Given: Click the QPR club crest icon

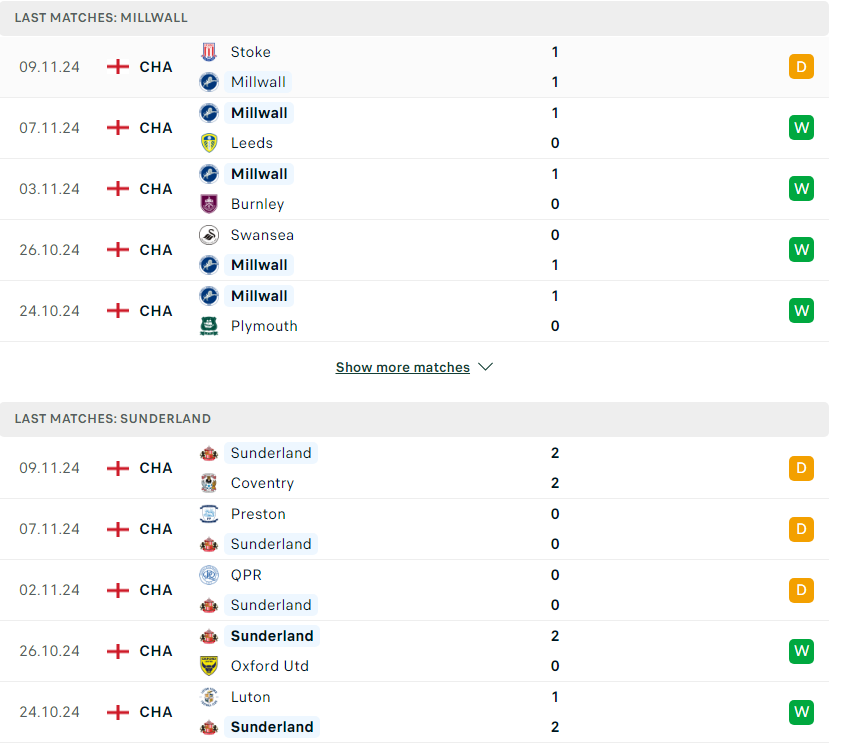Looking at the screenshot, I should point(209,575).
